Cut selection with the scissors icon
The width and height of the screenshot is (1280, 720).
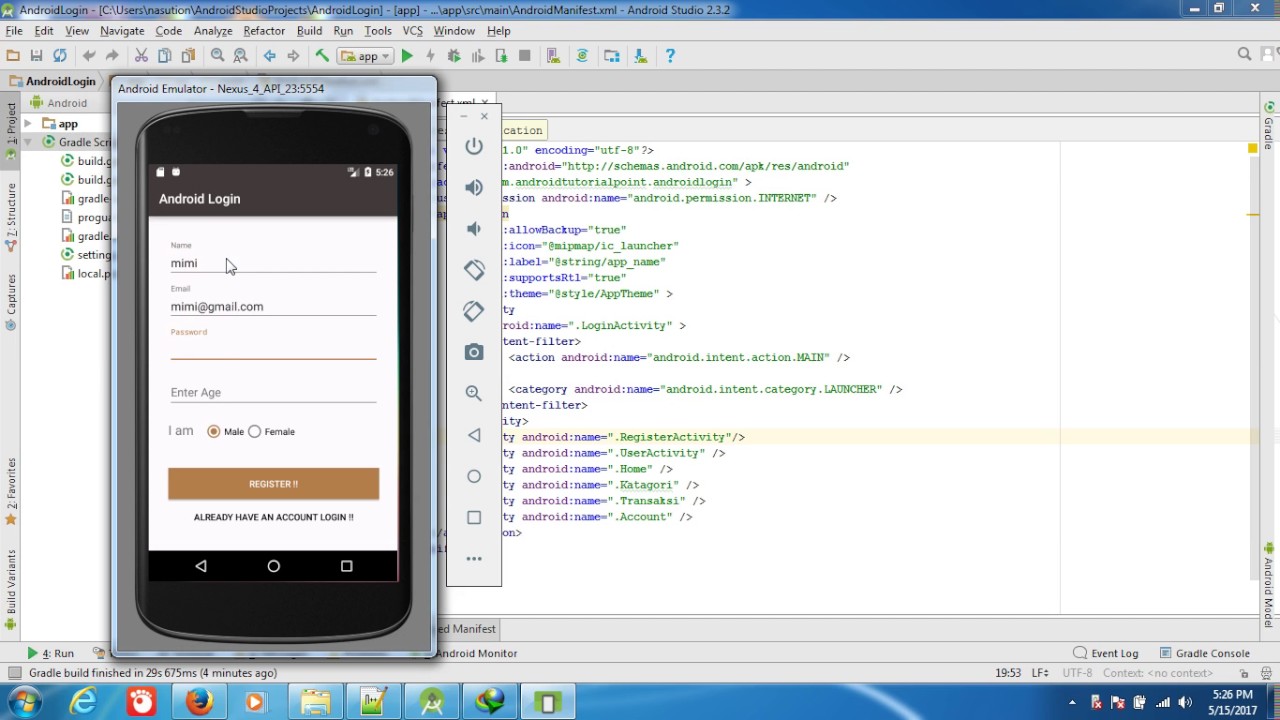coord(141,56)
